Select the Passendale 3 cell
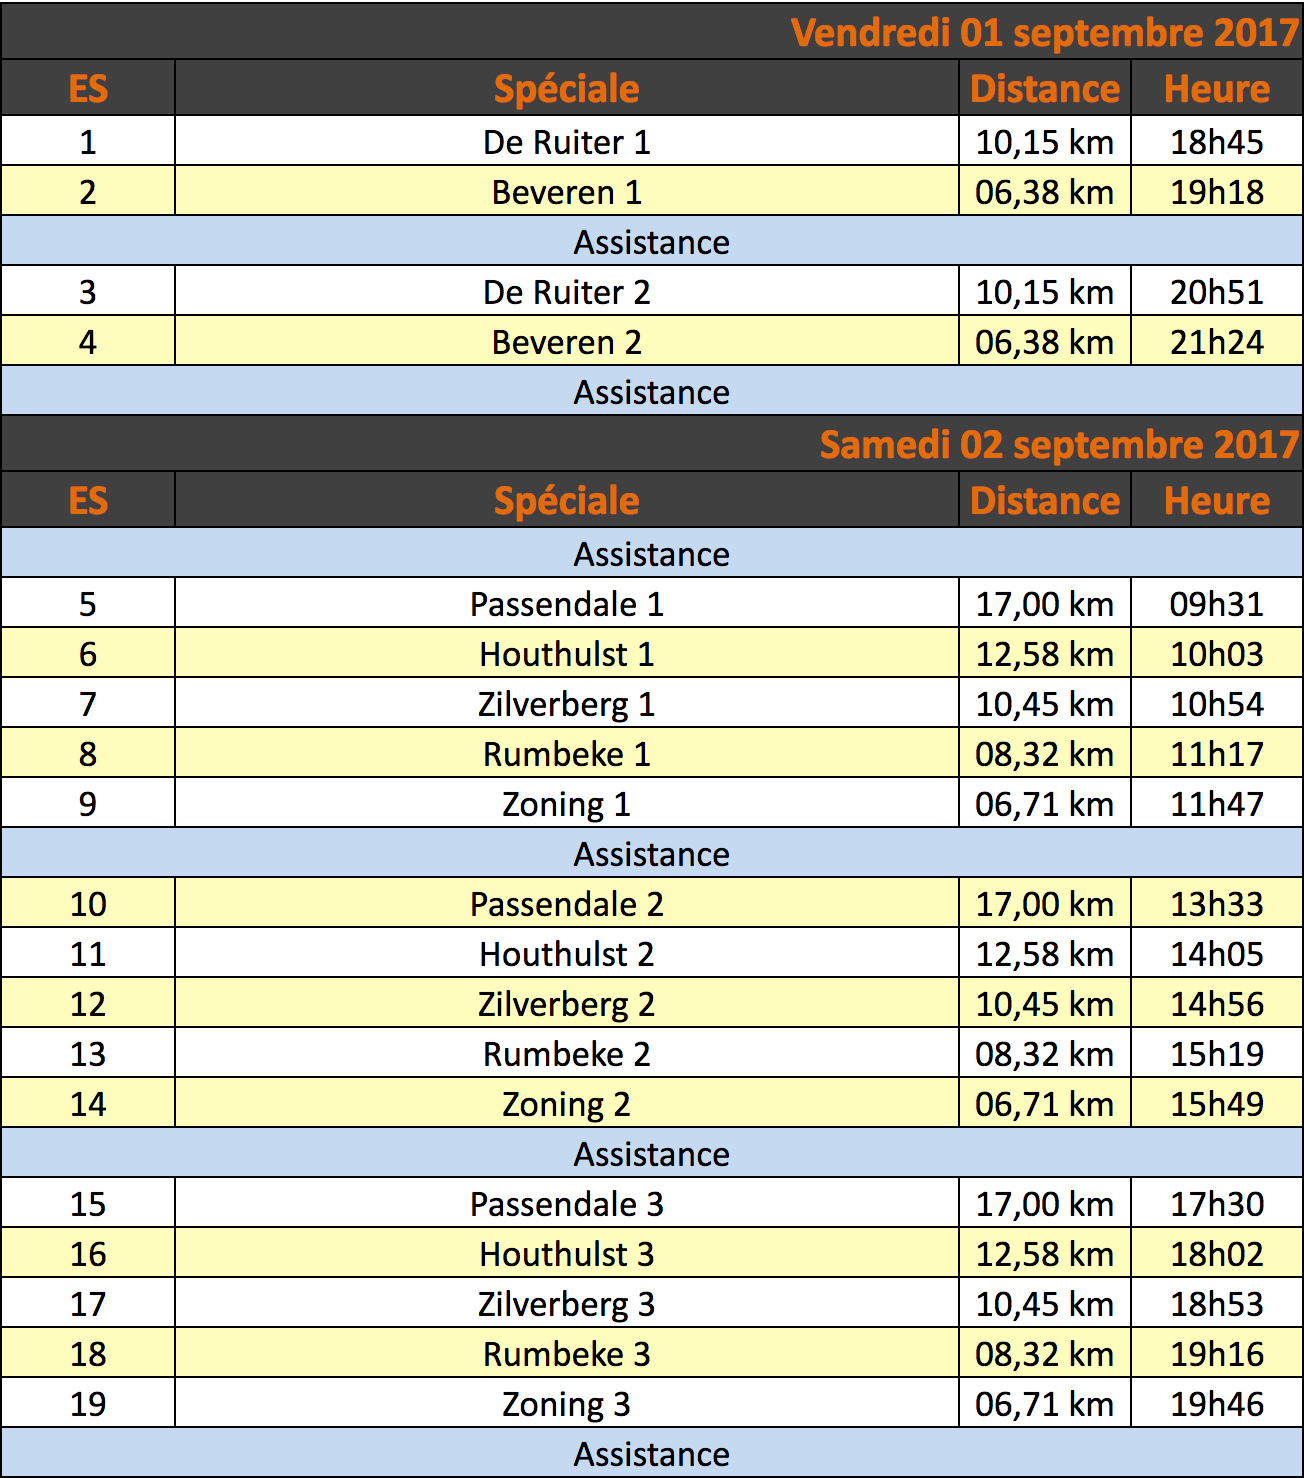1304x1478 pixels. click(567, 1203)
